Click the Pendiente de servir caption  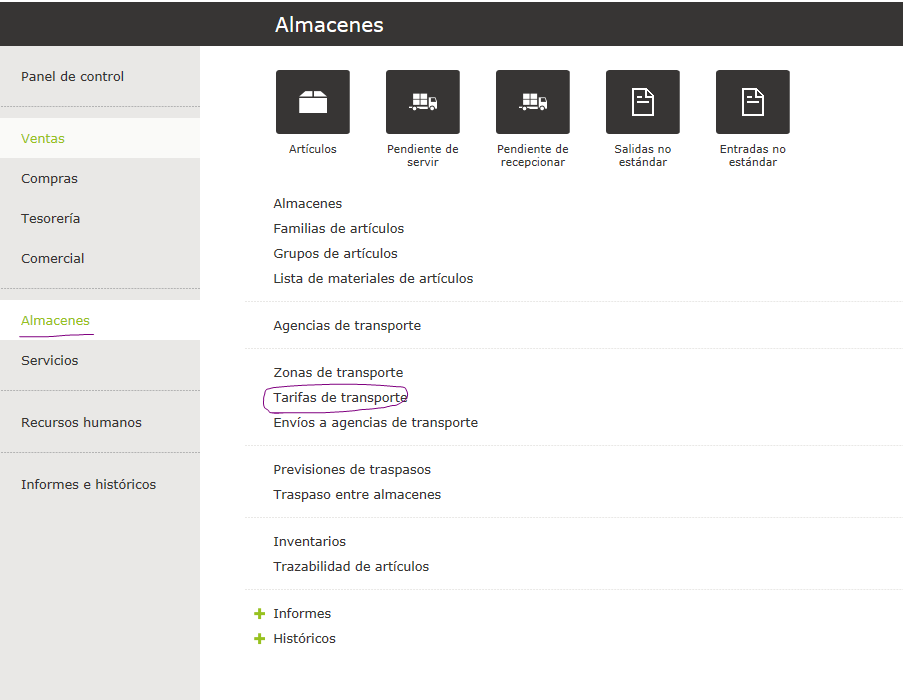tap(423, 155)
